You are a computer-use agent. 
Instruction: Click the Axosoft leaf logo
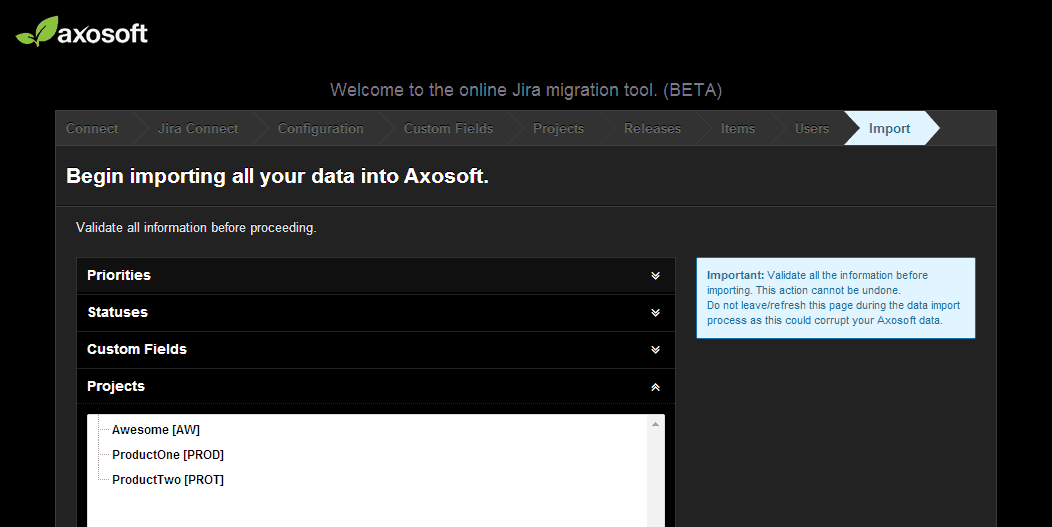pos(82,32)
